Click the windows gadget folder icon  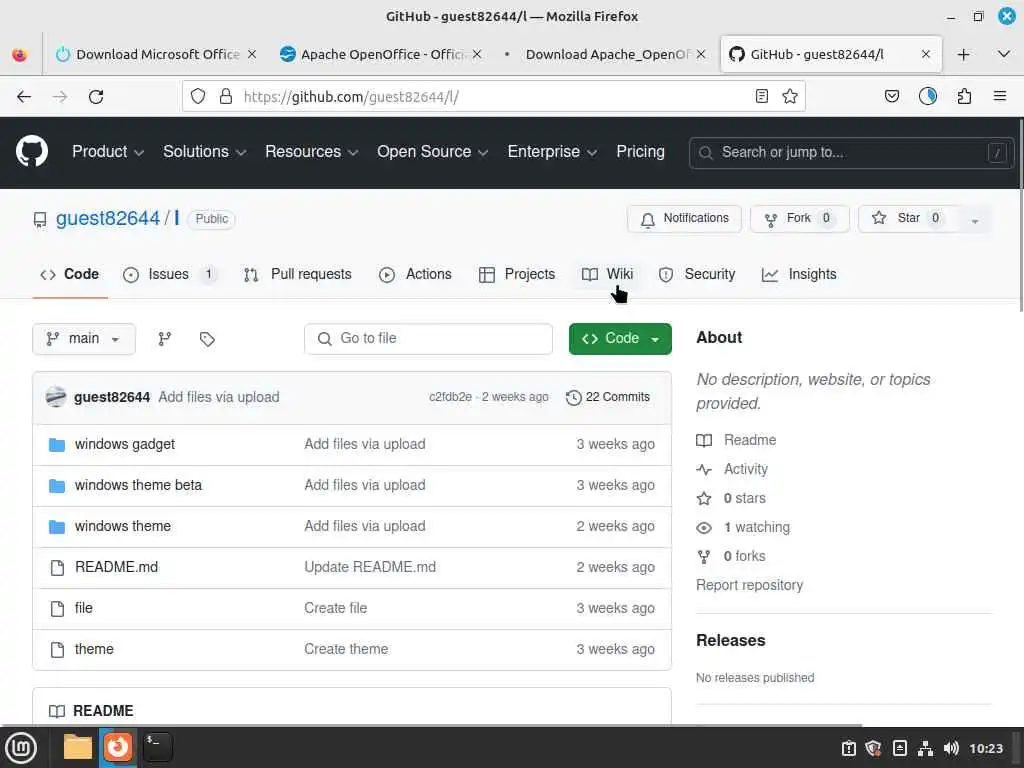(57, 445)
